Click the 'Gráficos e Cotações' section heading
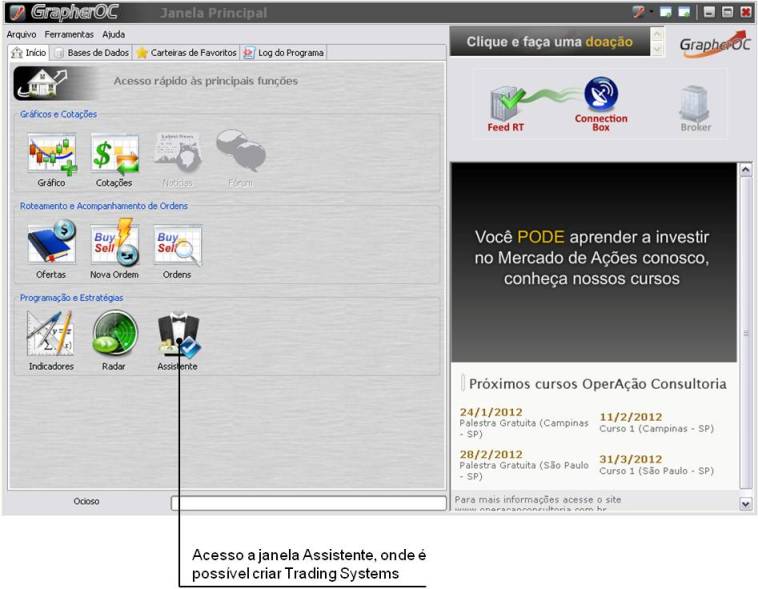Screen dimensions: 758x589 coord(58,114)
